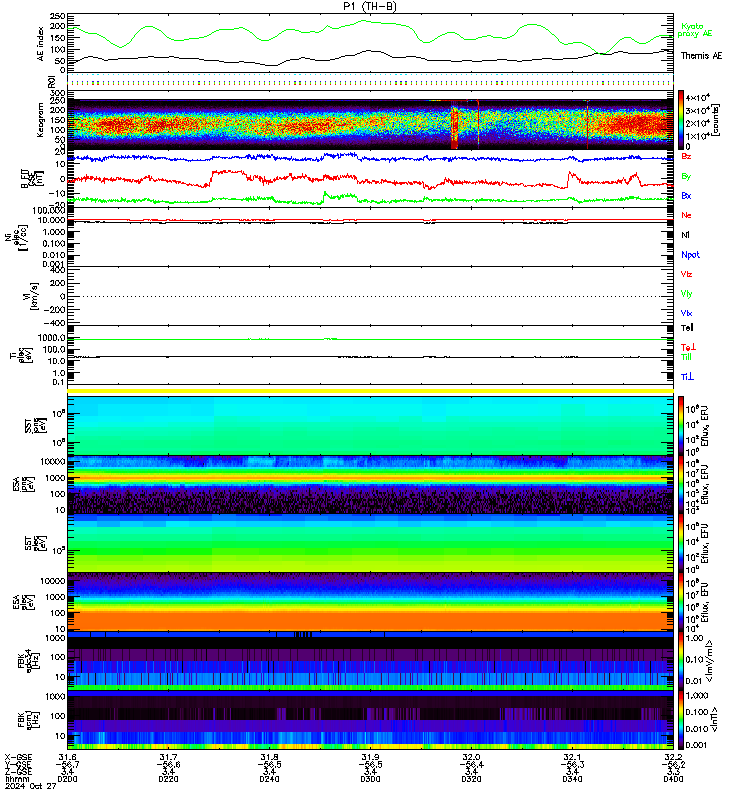Select the blue Bx legend label
Screen dimensions: 750x800
pos(686,195)
